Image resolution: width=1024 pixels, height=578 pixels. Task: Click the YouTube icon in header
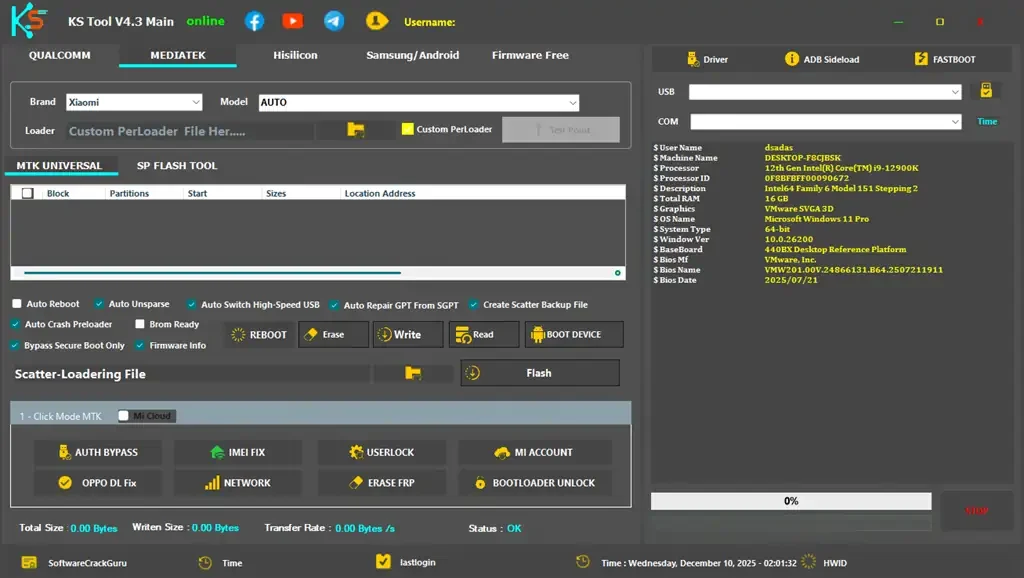tap(293, 21)
